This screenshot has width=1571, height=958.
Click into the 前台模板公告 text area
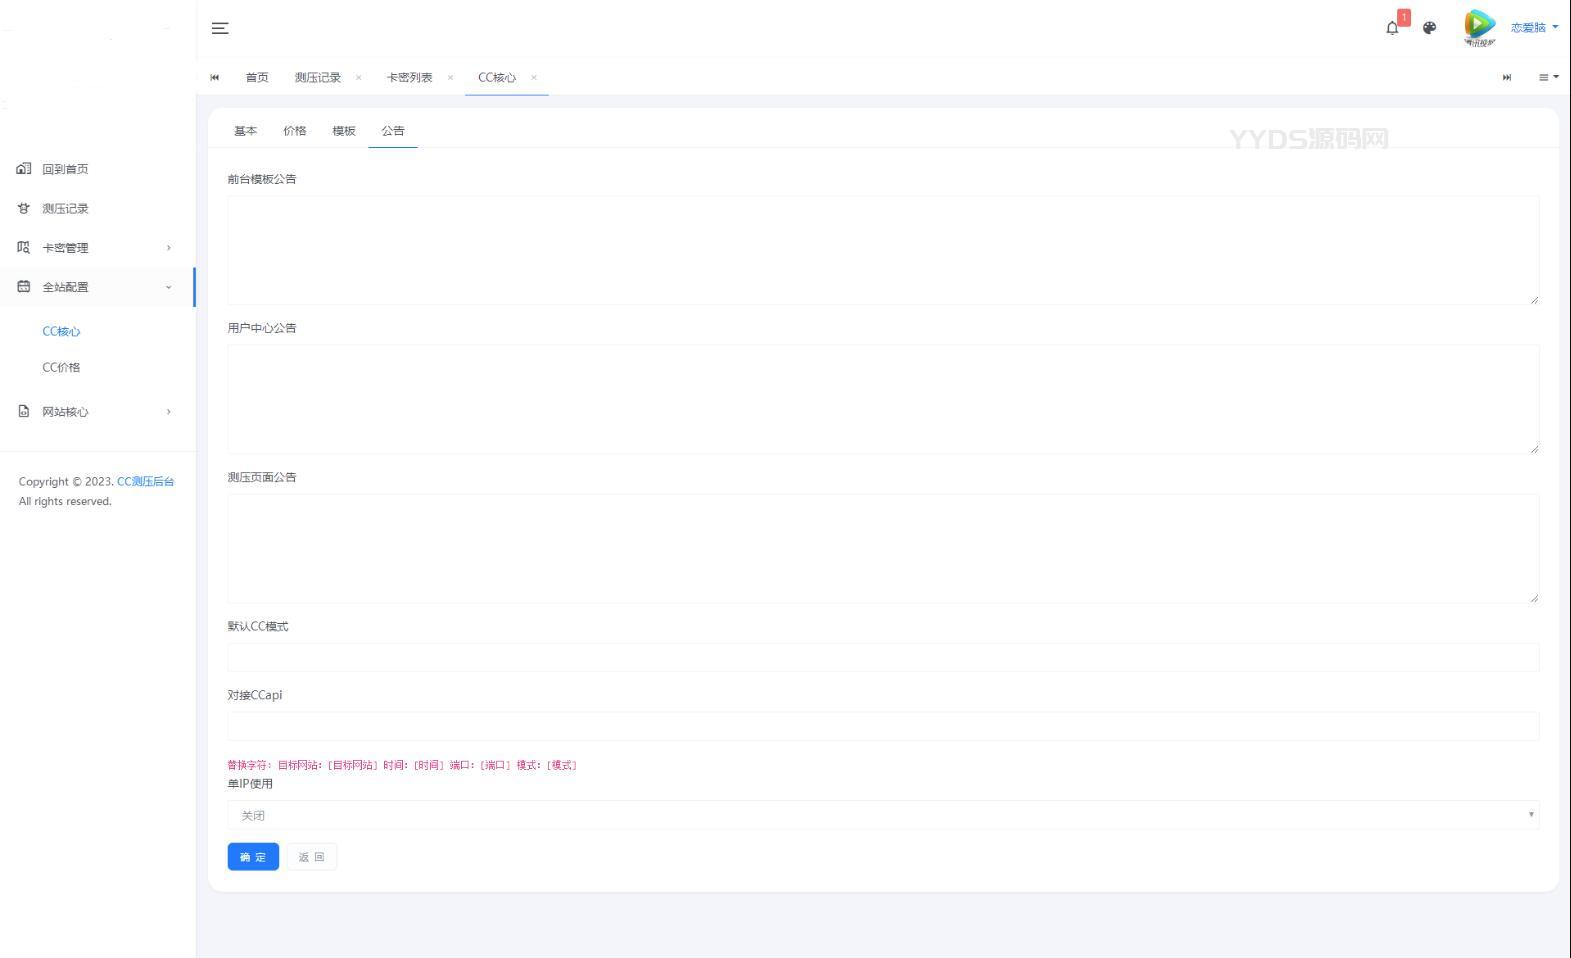click(882, 250)
